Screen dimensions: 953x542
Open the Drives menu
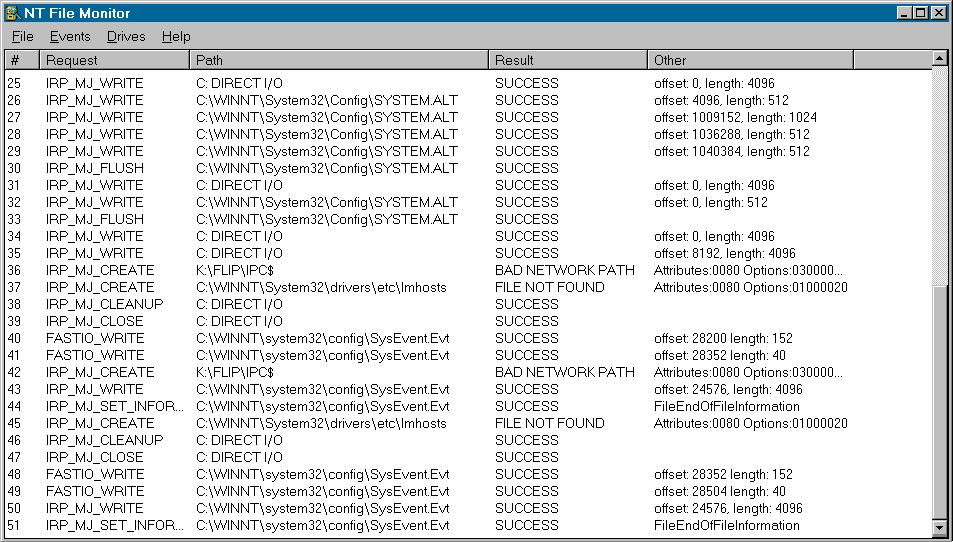coord(126,37)
